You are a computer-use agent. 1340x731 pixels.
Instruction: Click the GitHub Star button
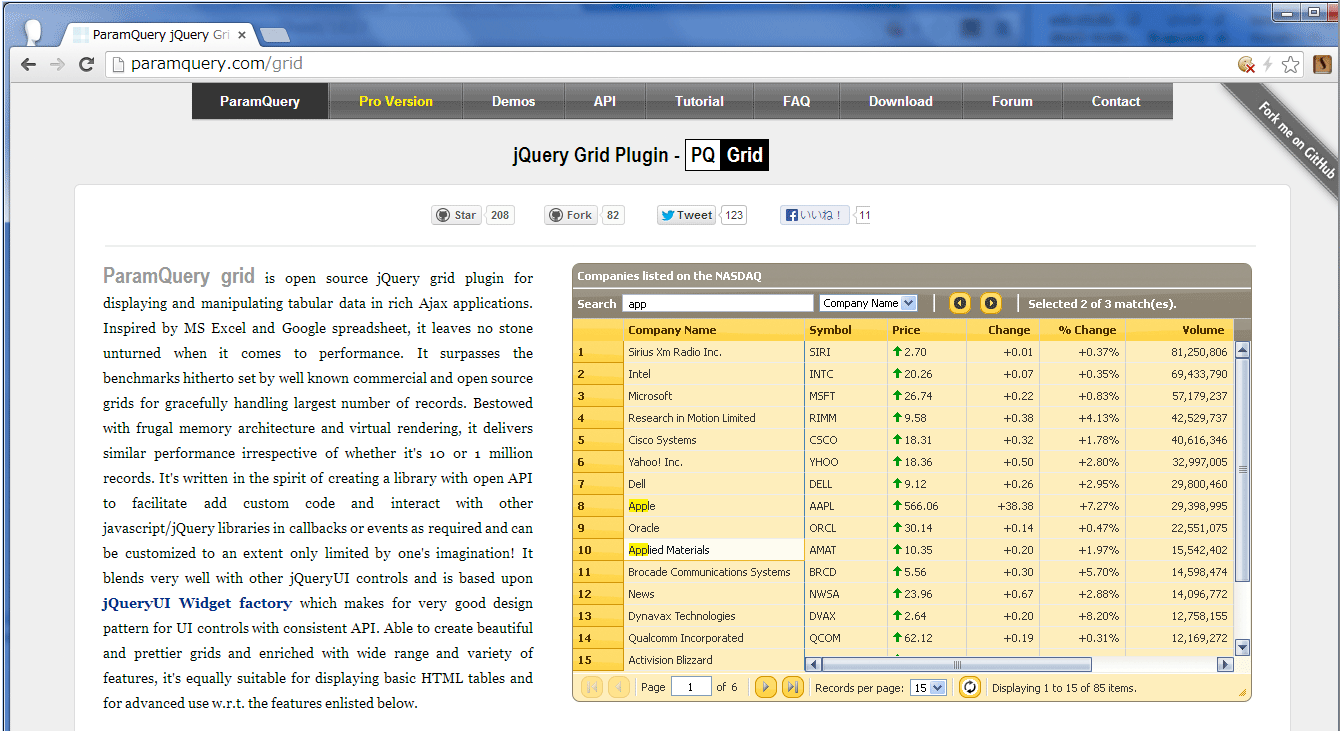click(456, 215)
